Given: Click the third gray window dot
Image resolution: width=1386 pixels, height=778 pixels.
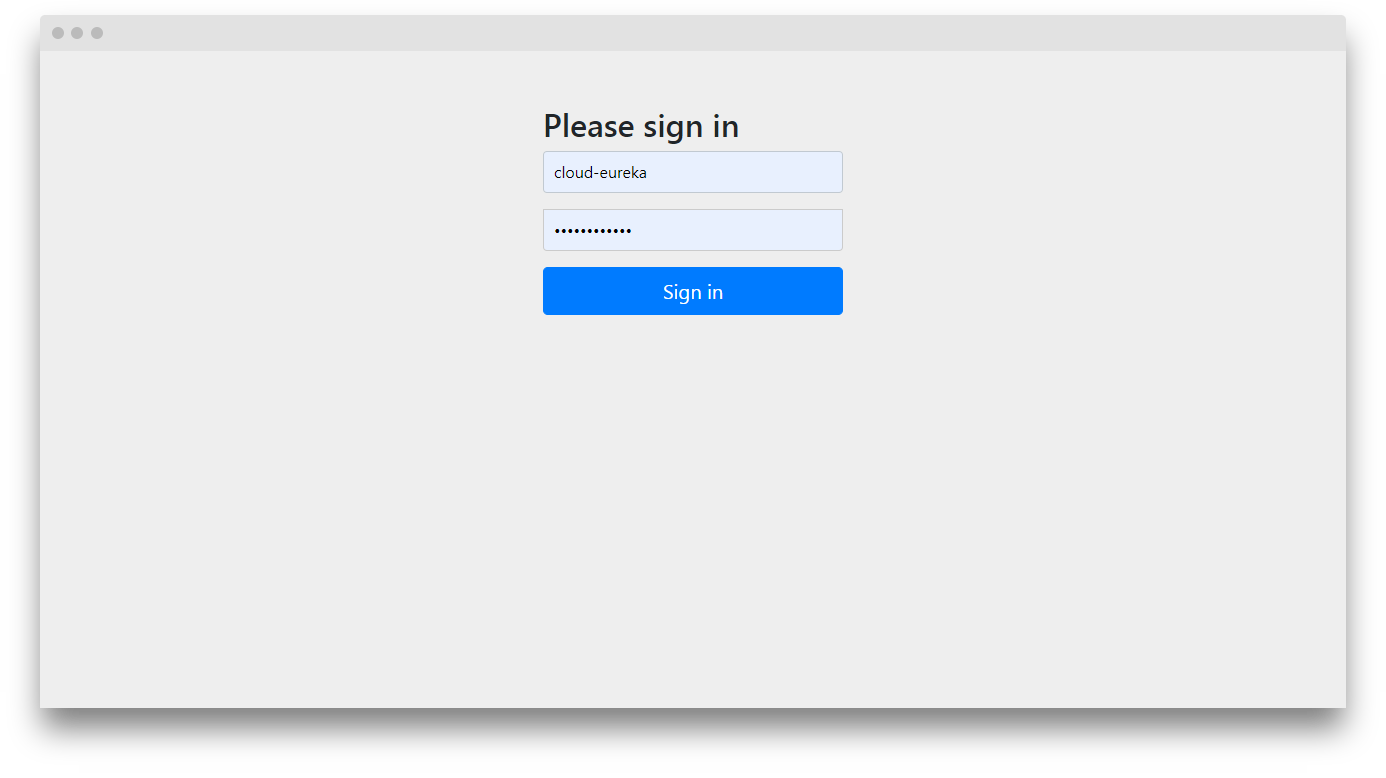Looking at the screenshot, I should [x=97, y=33].
